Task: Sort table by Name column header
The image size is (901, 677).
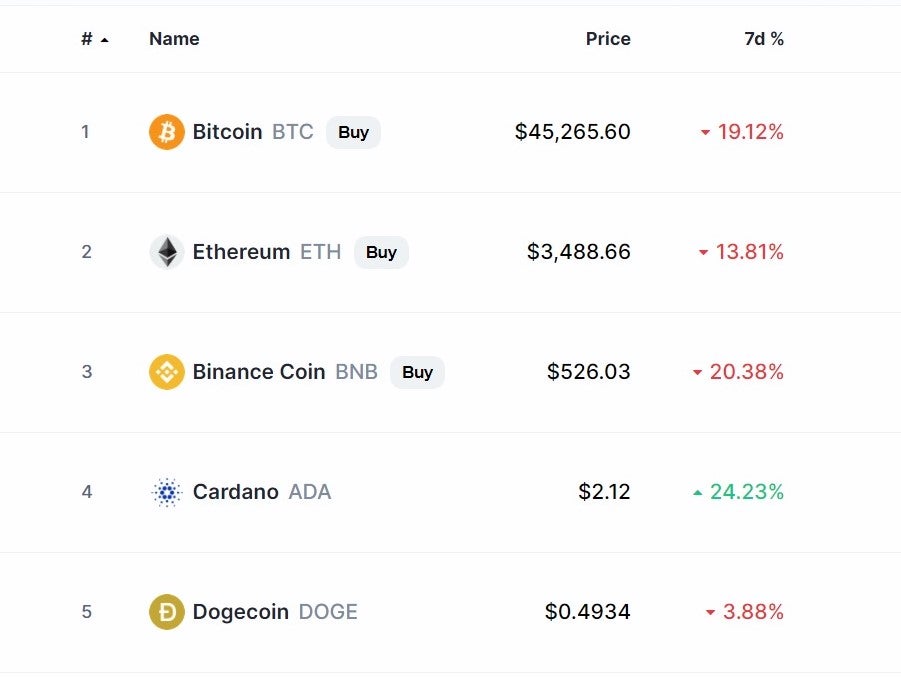Action: pyautogui.click(x=174, y=39)
